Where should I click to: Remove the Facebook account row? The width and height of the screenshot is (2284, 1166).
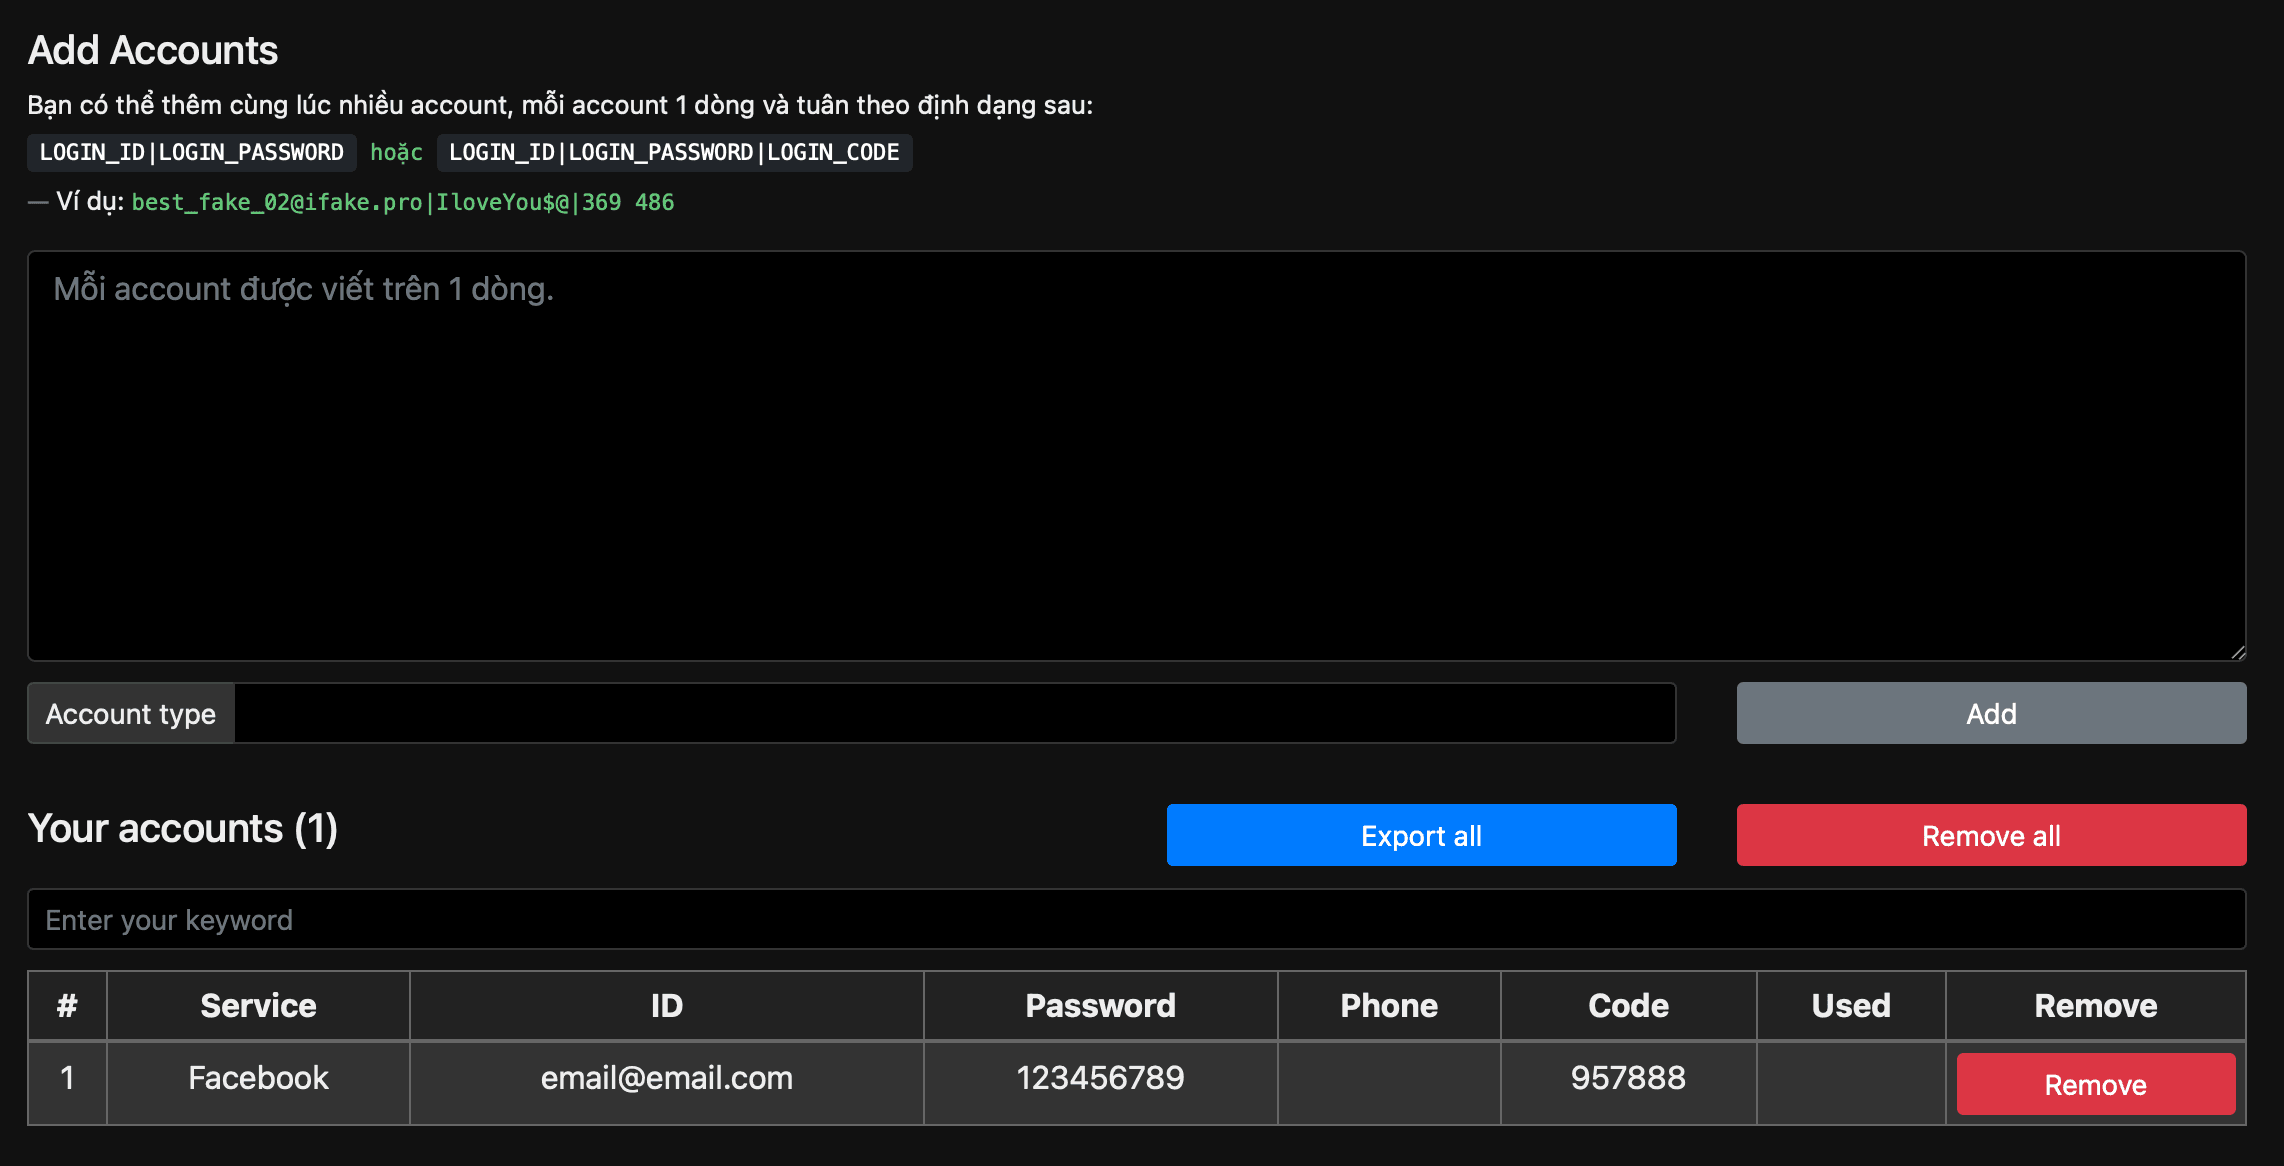click(2095, 1084)
